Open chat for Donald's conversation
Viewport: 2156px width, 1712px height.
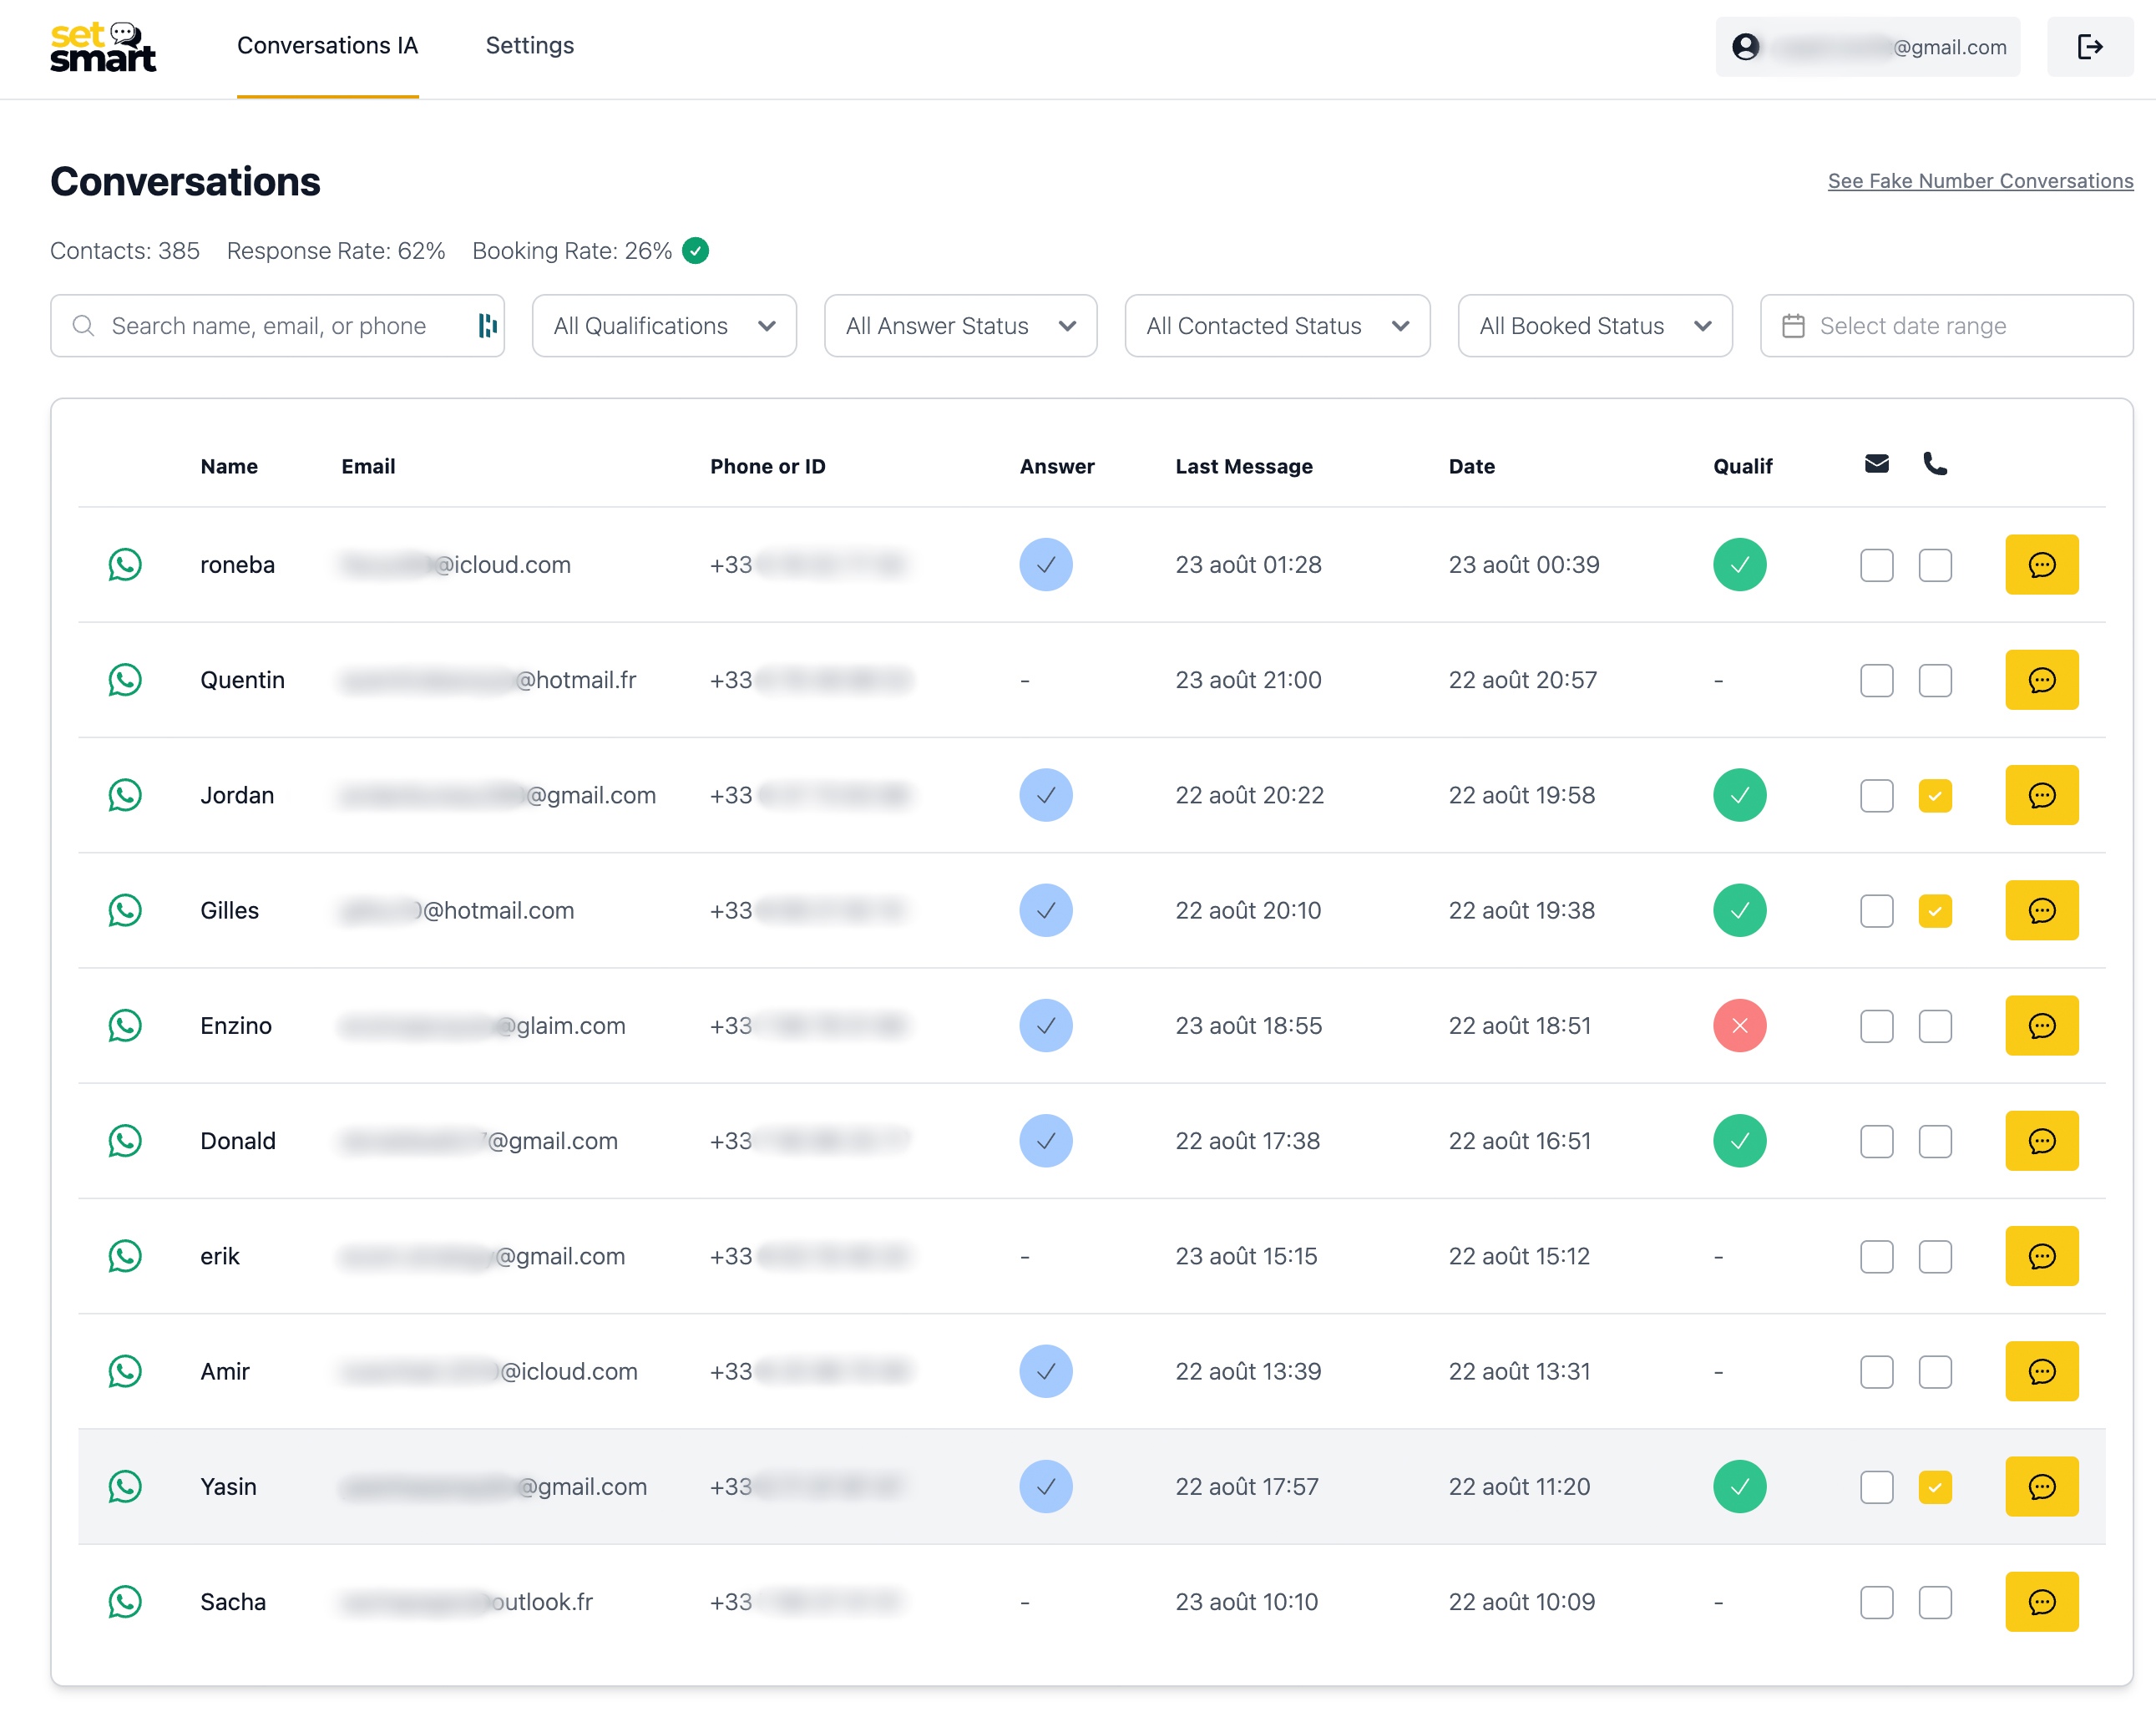coord(2041,1141)
